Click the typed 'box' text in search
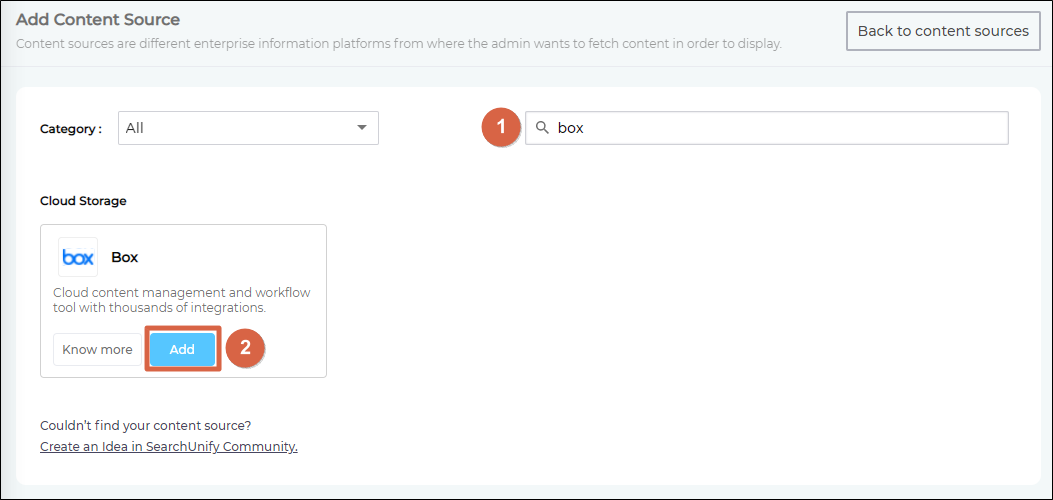 coord(570,128)
